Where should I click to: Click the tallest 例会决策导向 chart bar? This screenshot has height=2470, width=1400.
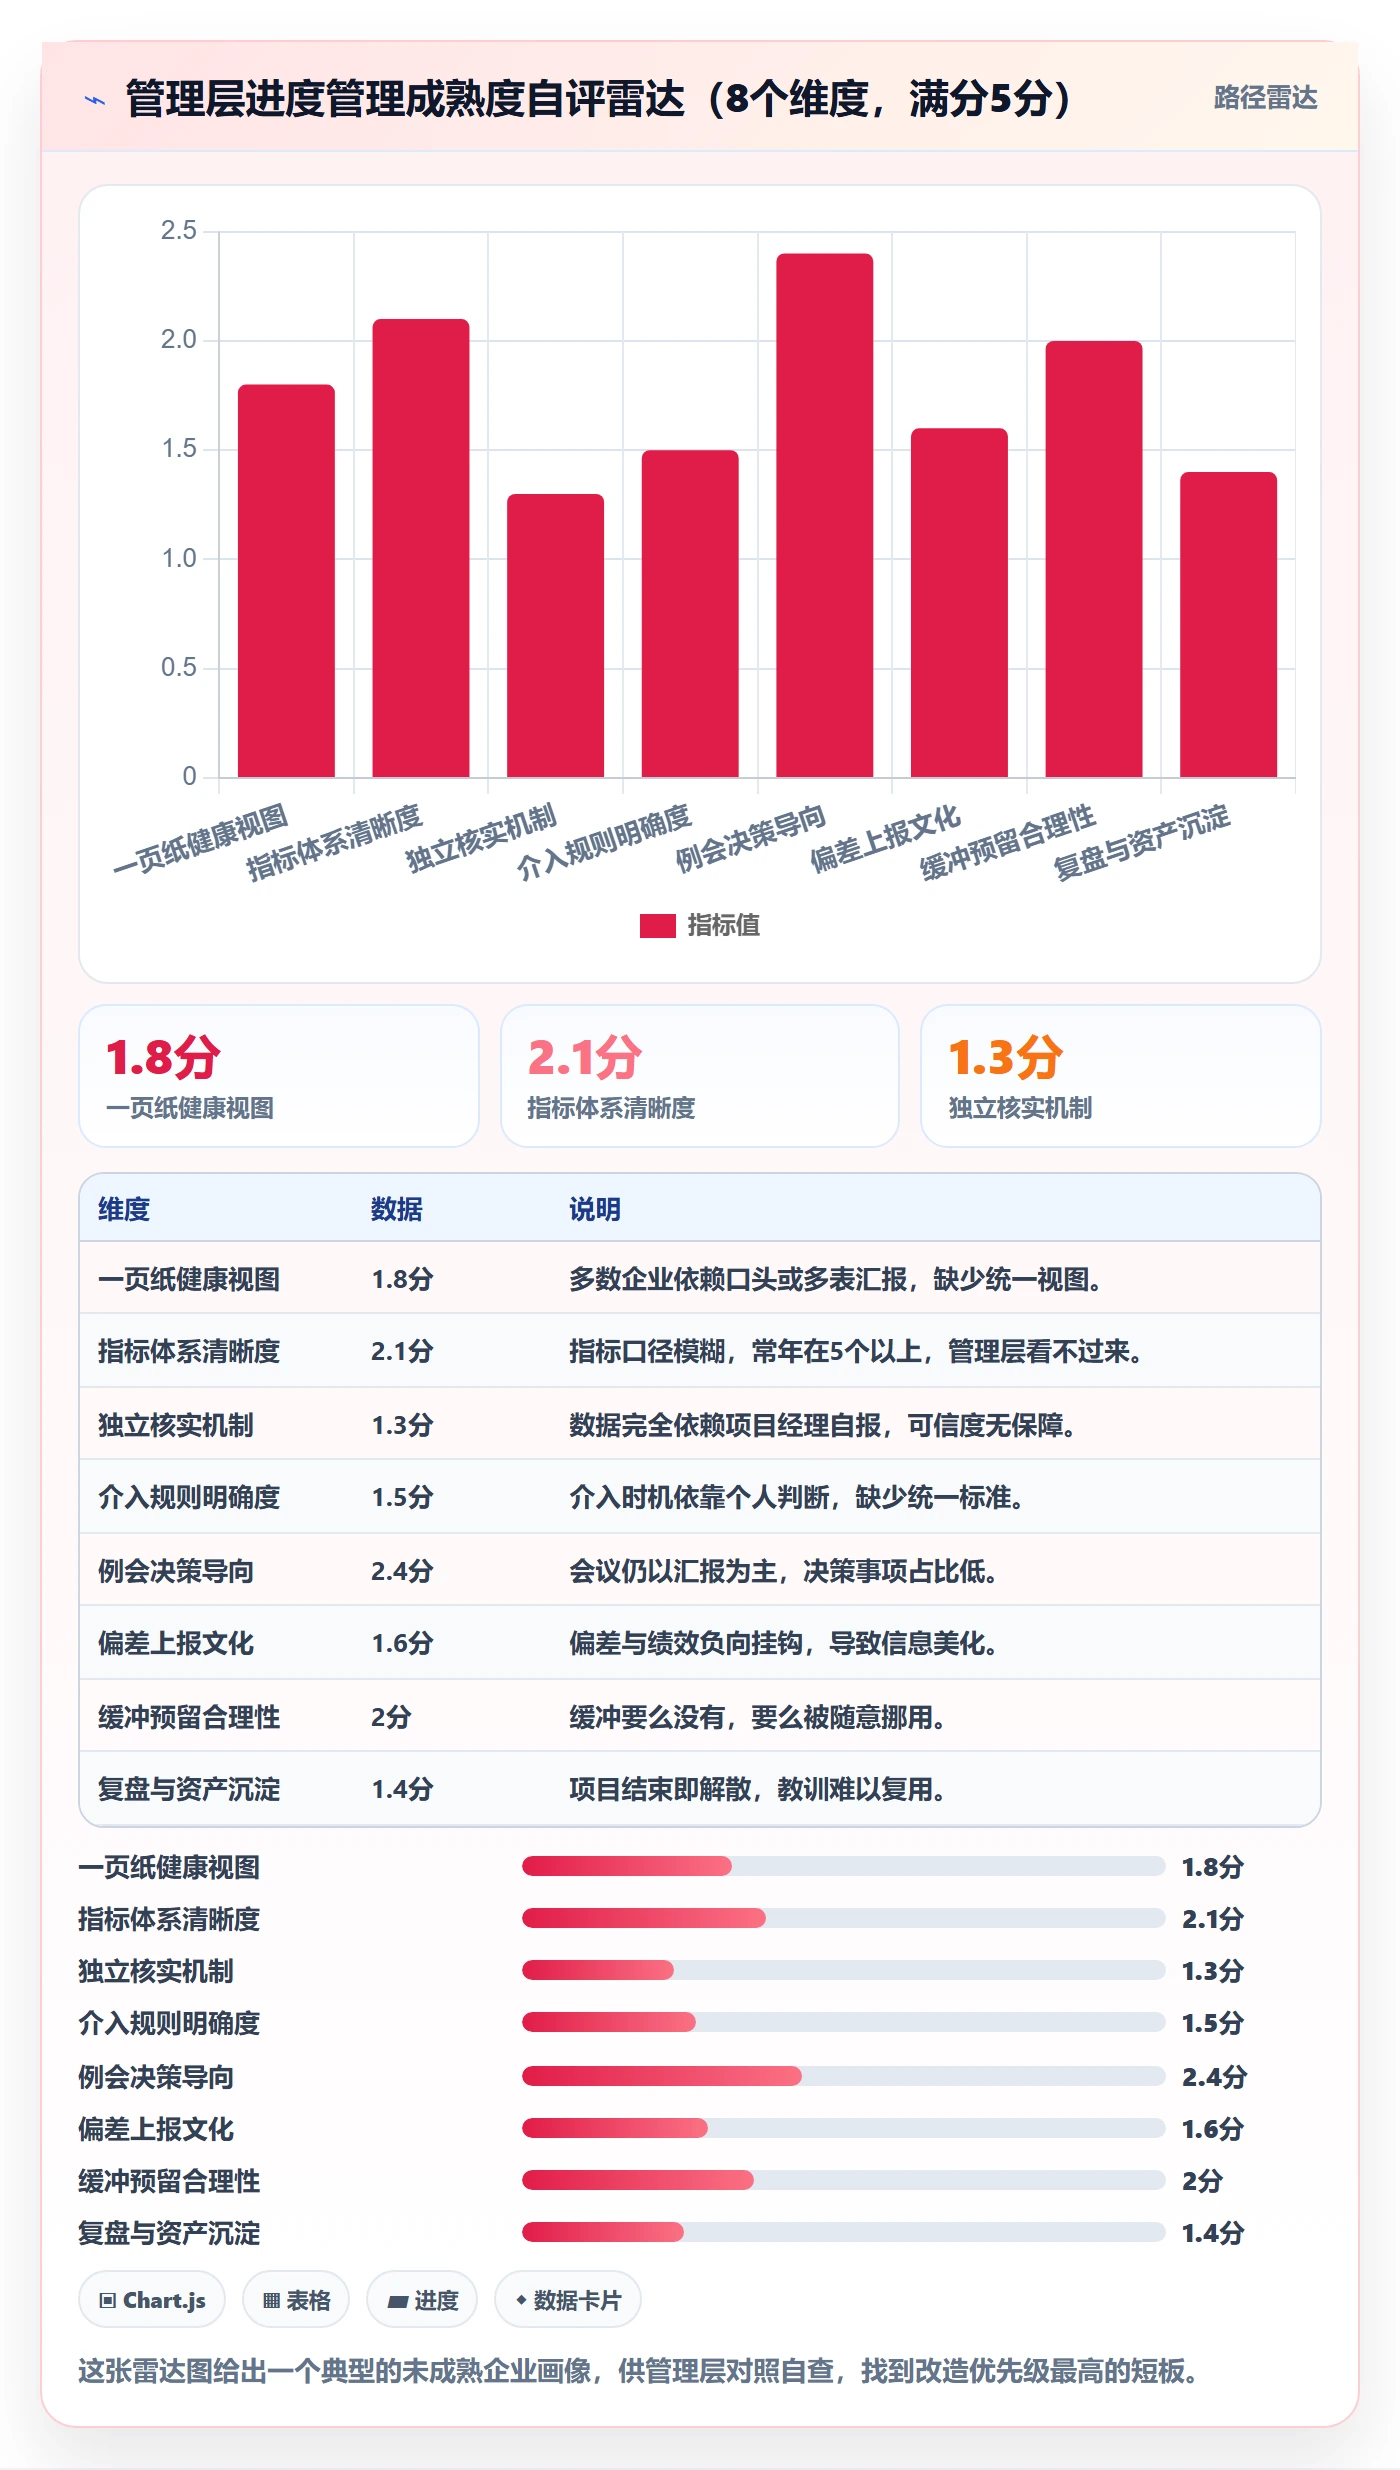[x=824, y=515]
